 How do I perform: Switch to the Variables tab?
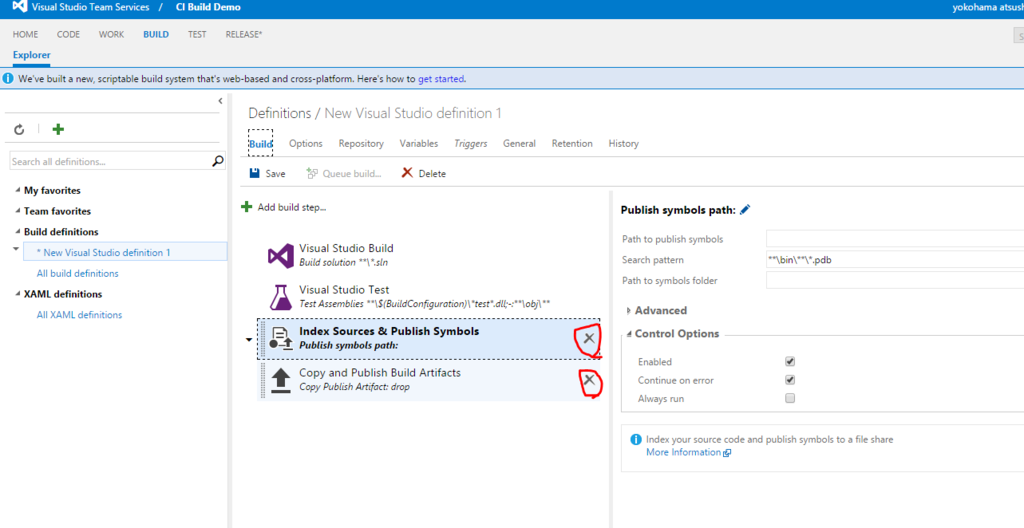point(419,144)
